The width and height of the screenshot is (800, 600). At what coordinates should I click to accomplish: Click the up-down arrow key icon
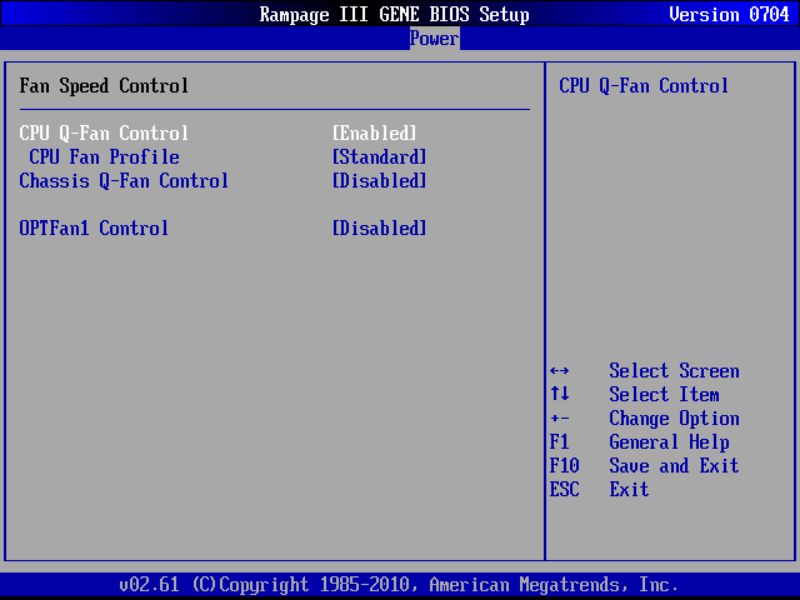pos(560,394)
